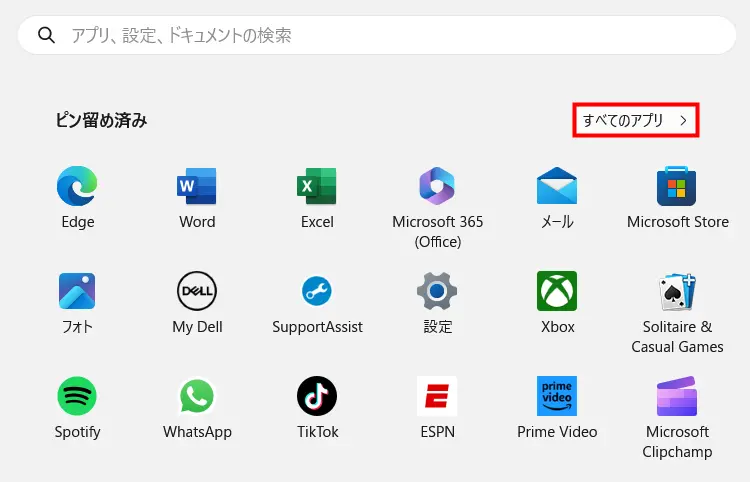Launch the My Dell app icon

[197, 291]
